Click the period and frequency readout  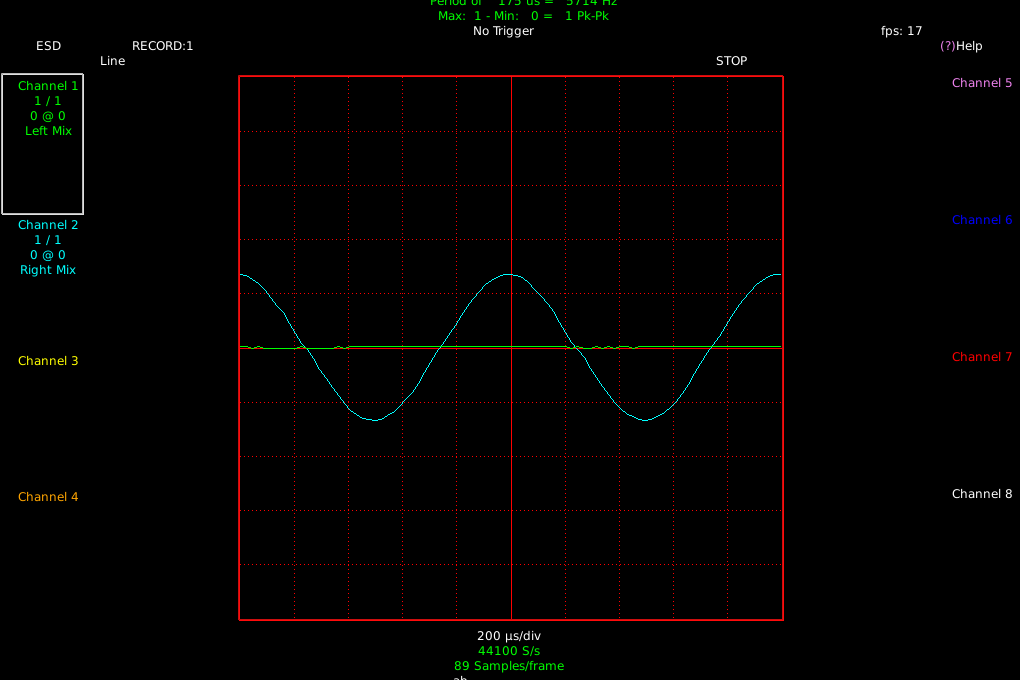523,3
